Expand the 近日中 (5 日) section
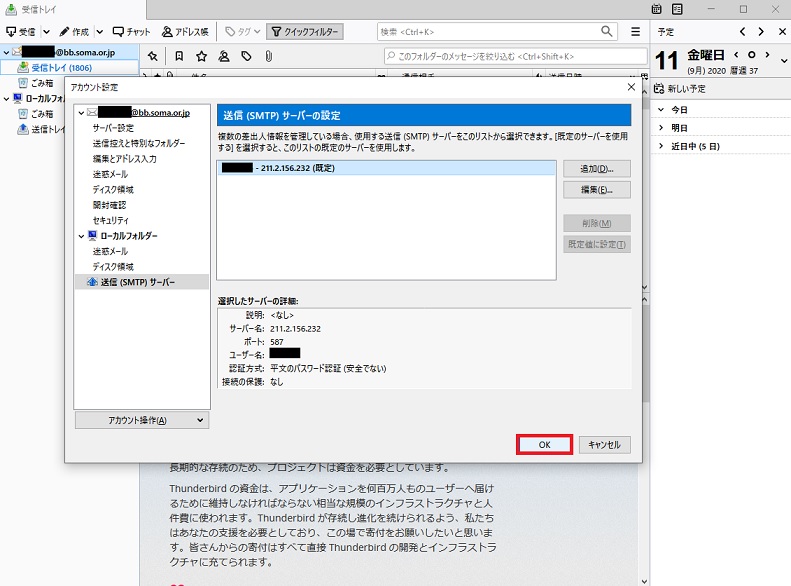The height and width of the screenshot is (586, 791). [x=661, y=146]
